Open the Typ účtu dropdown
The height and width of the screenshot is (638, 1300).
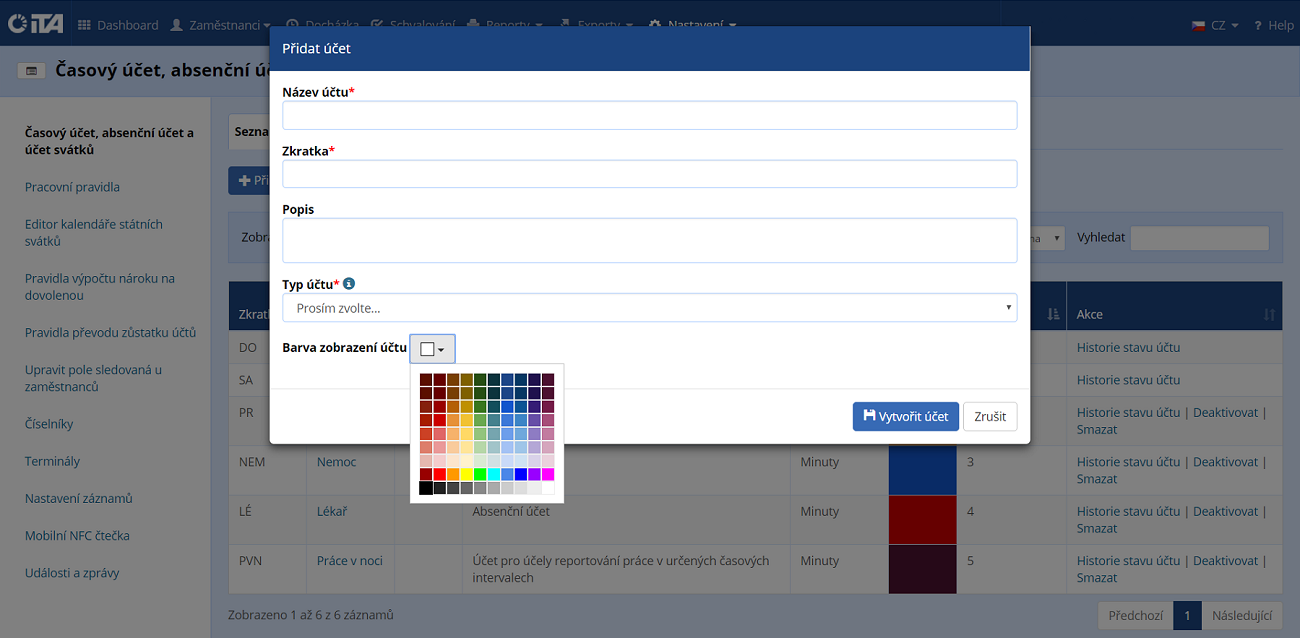coord(649,308)
